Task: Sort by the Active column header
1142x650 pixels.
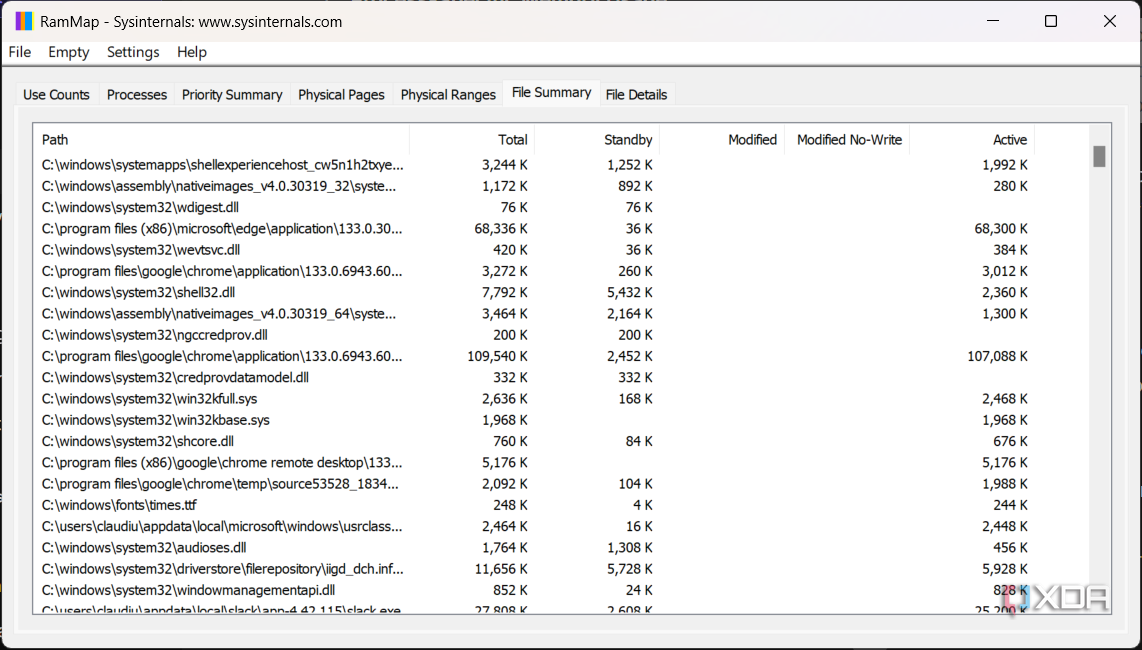Action: pyautogui.click(x=972, y=139)
